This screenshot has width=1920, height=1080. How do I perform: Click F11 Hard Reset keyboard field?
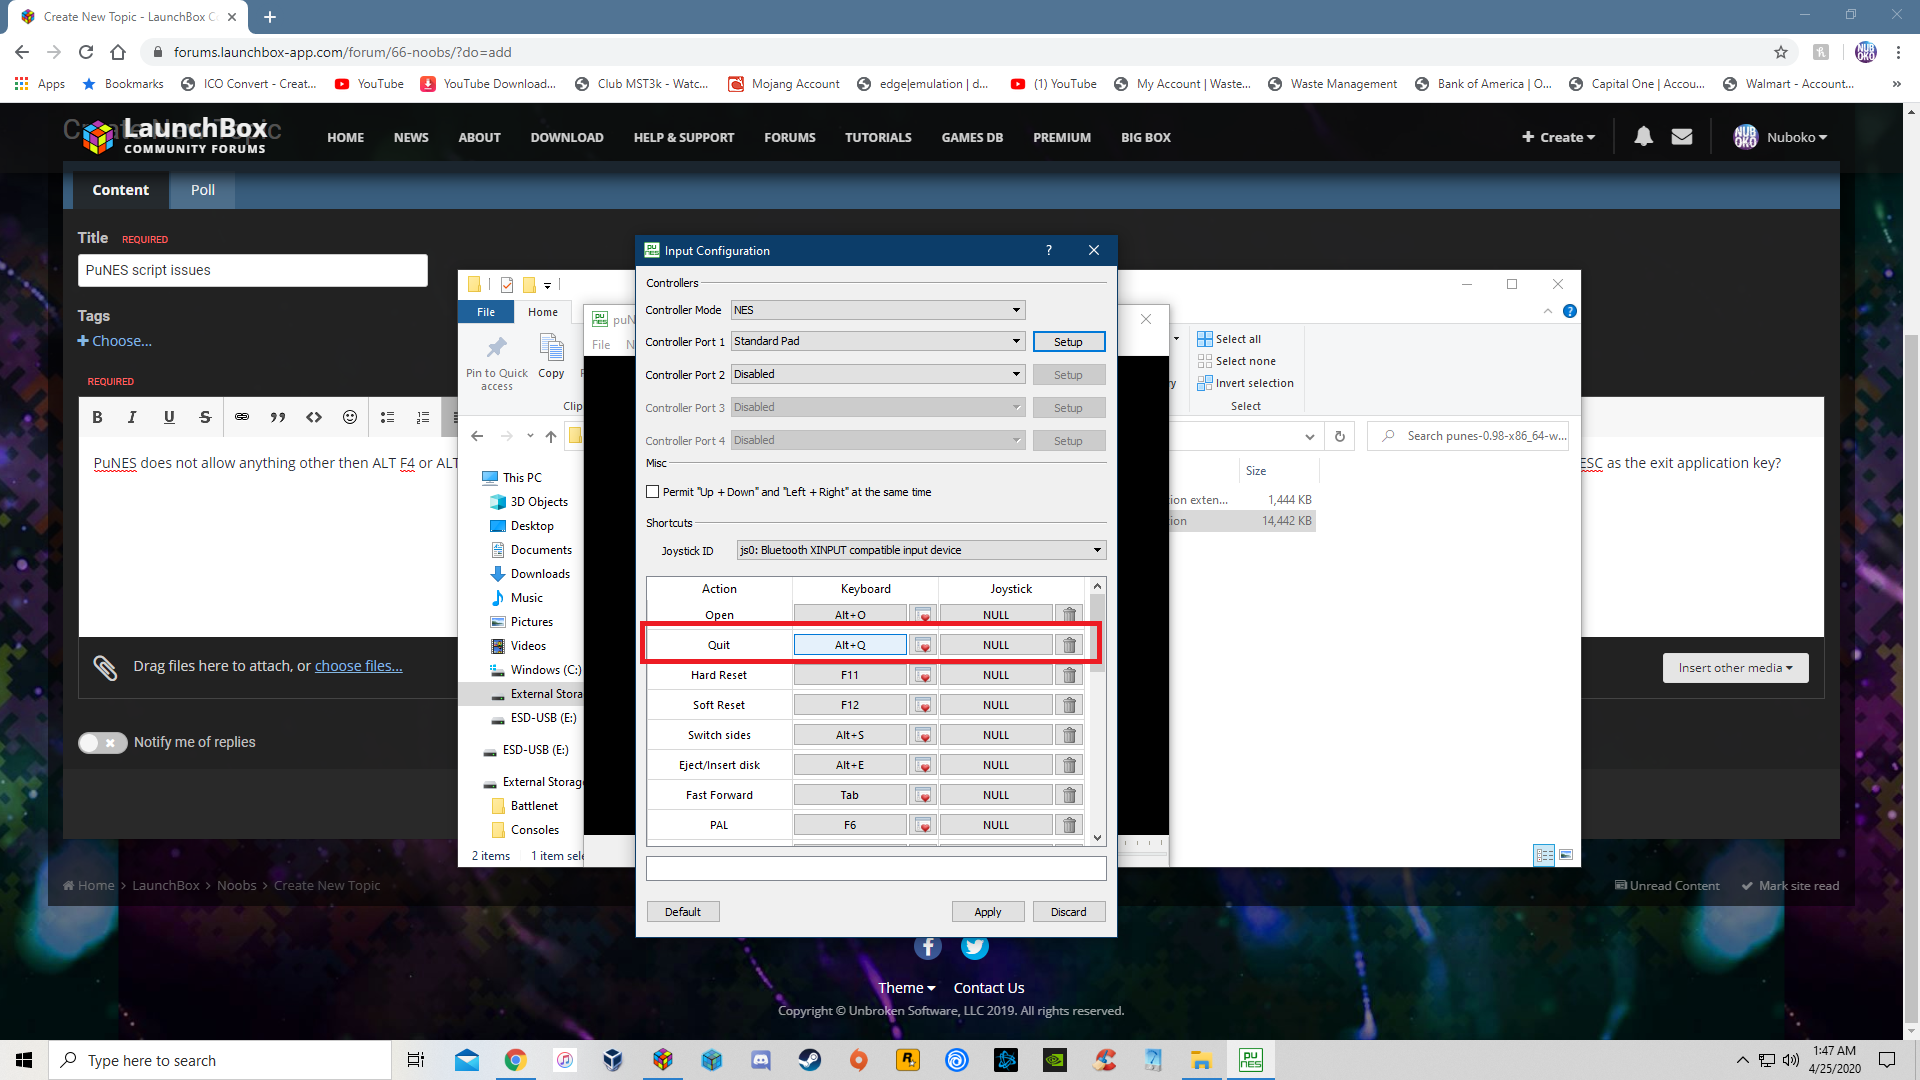[x=850, y=675]
